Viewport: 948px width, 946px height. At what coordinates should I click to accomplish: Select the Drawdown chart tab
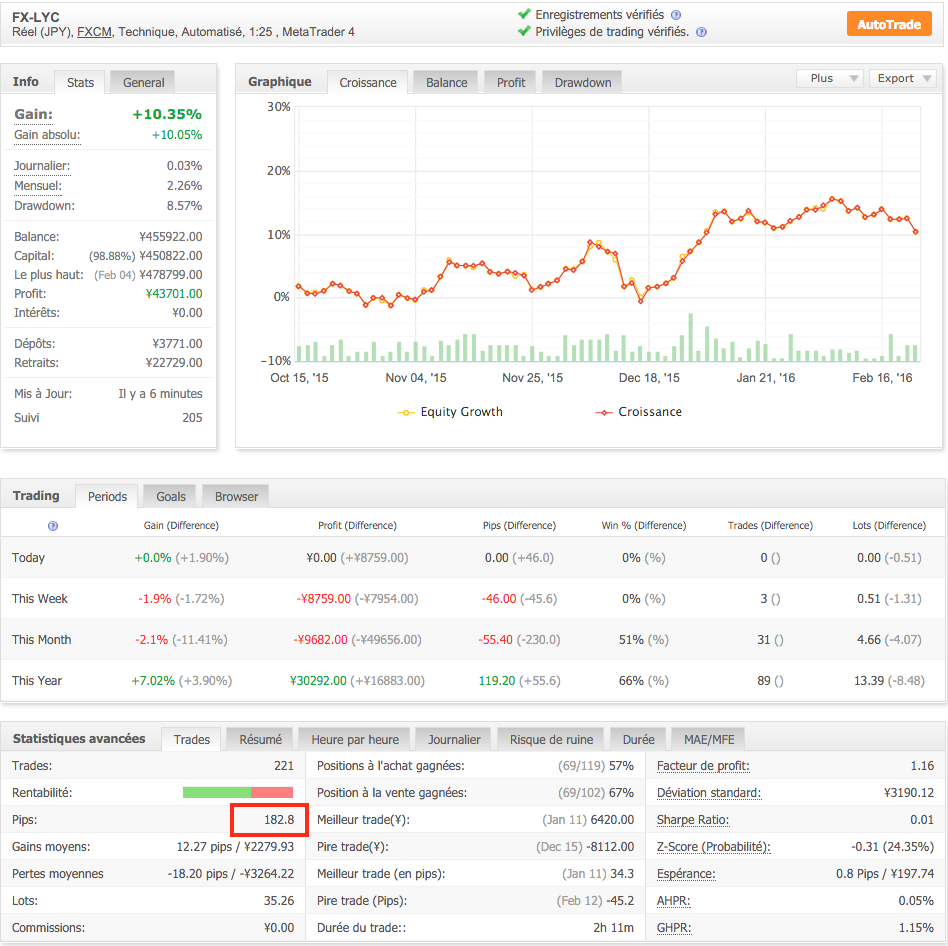coord(583,82)
